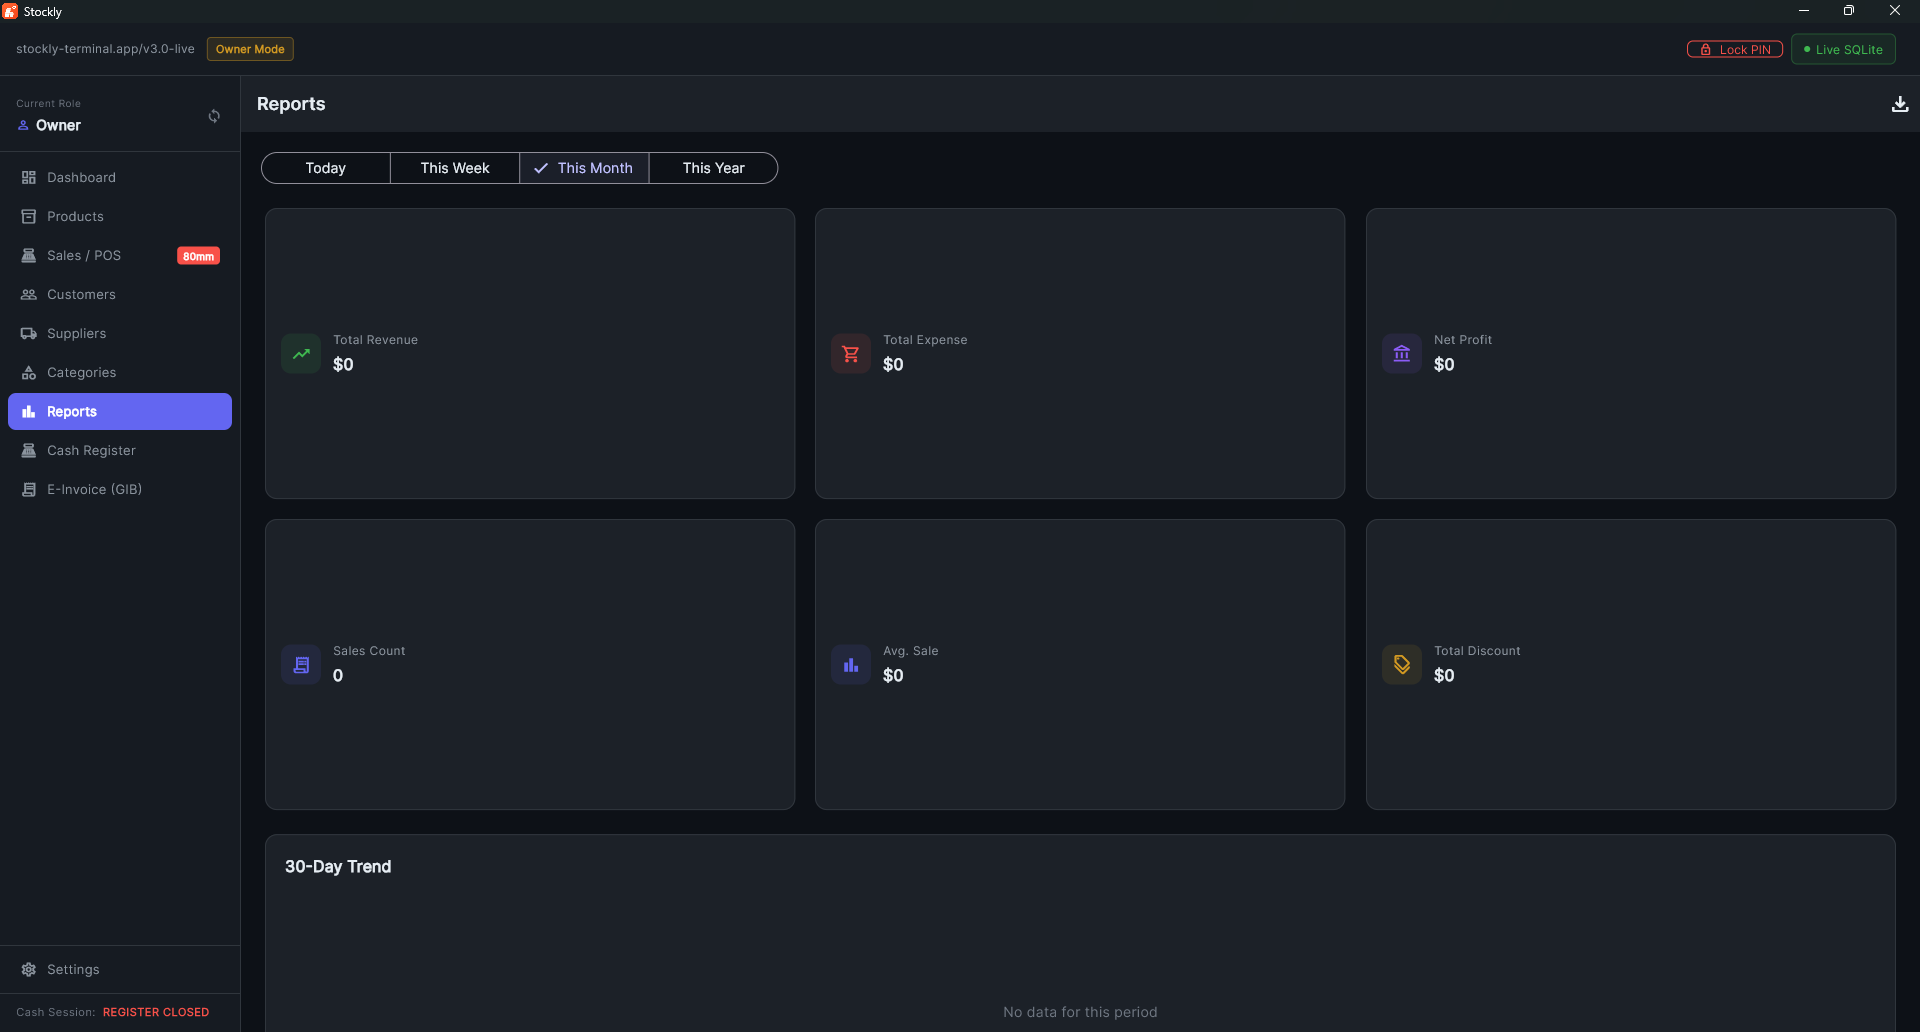Click the Total Expense $0 value
Viewport: 1920px width, 1032px height.
click(x=893, y=365)
